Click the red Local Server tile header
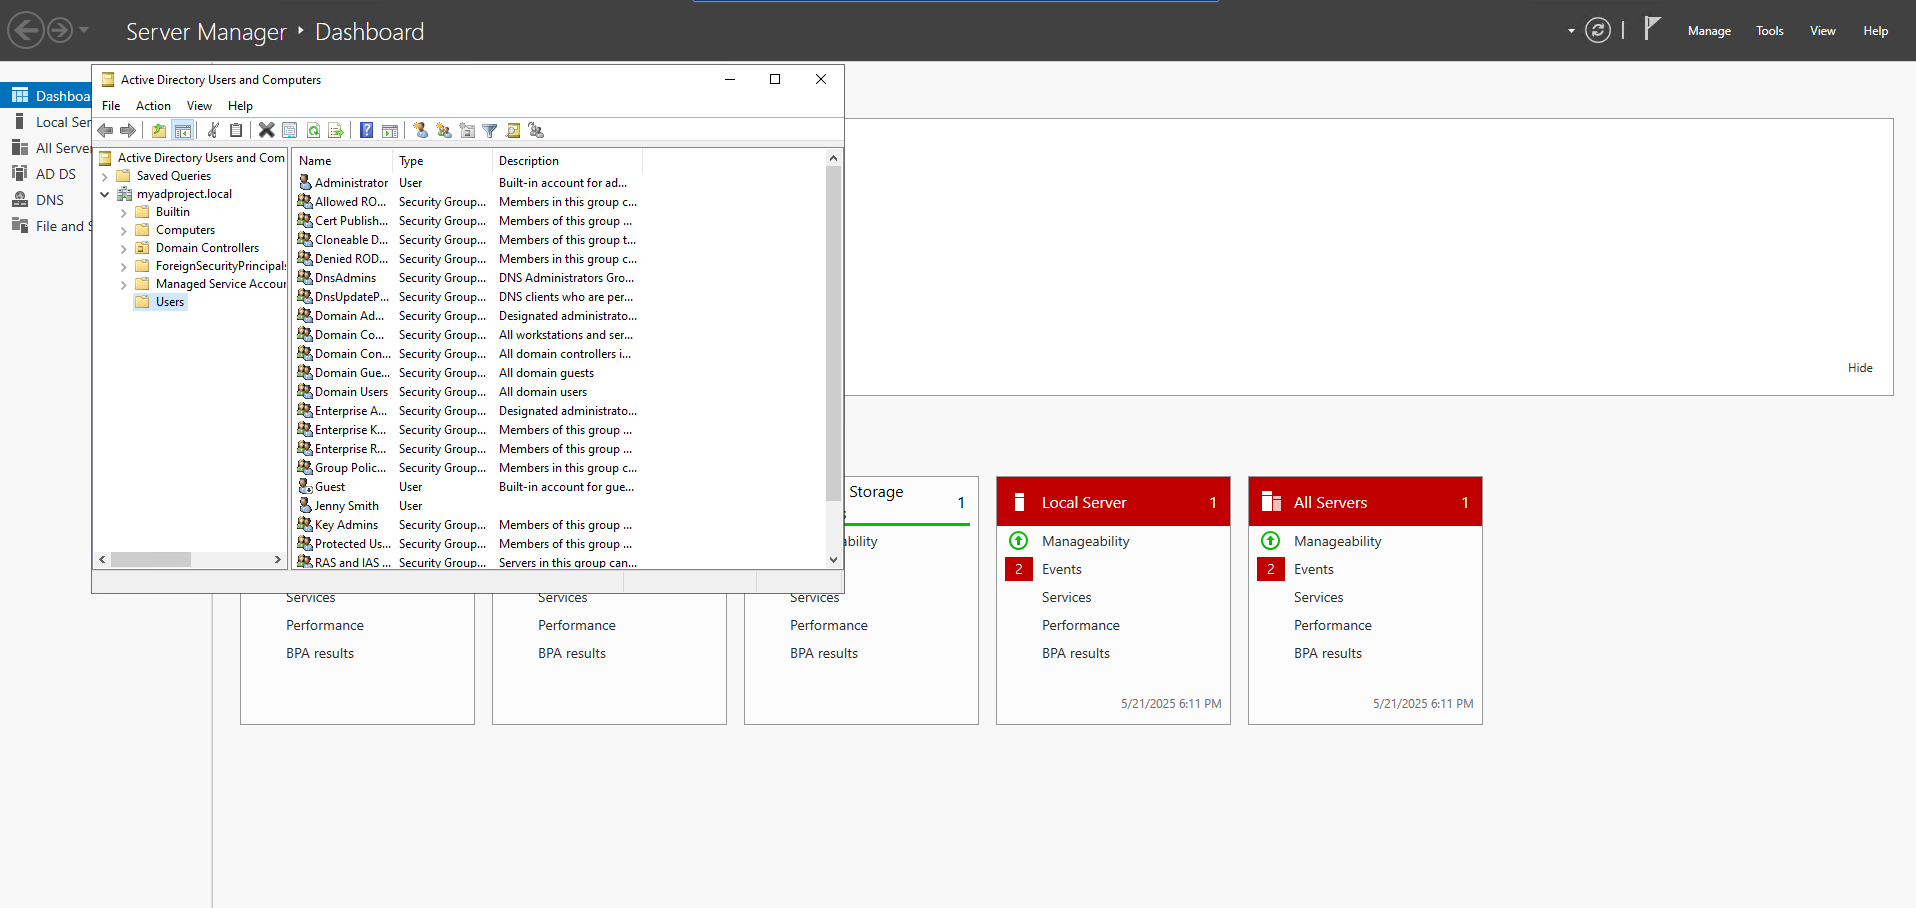Screen dimensions: 1916x908 pyautogui.click(x=1113, y=502)
